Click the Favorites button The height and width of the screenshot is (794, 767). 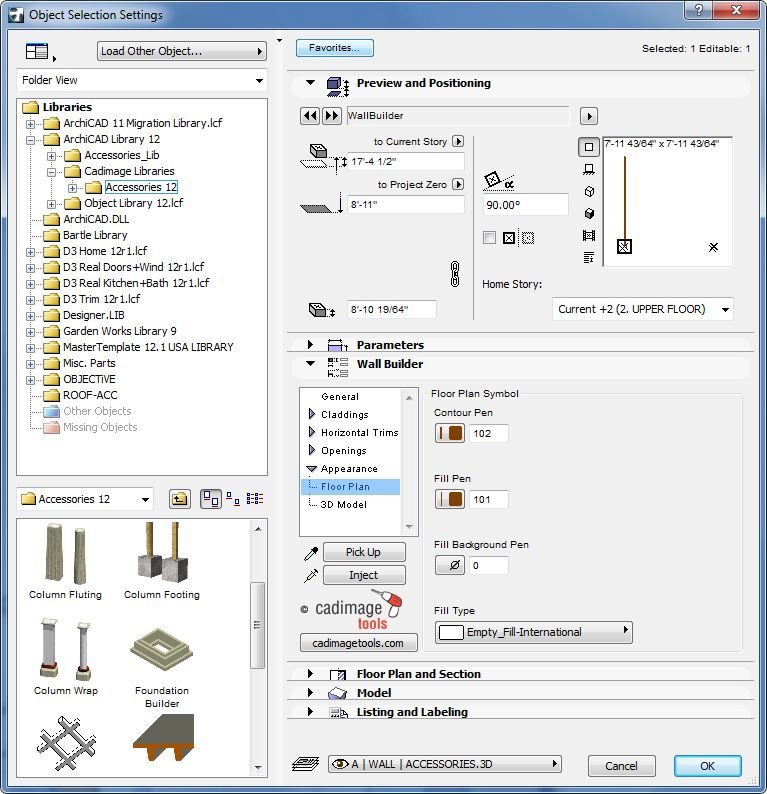335,48
